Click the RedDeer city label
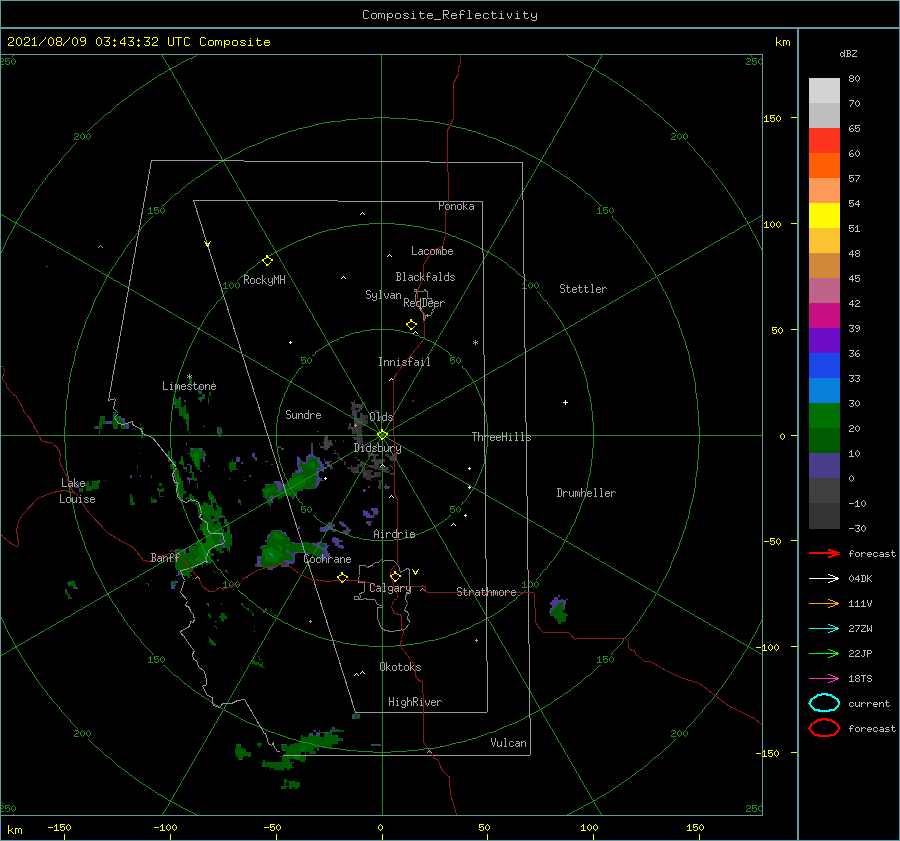The image size is (900, 841). [424, 303]
